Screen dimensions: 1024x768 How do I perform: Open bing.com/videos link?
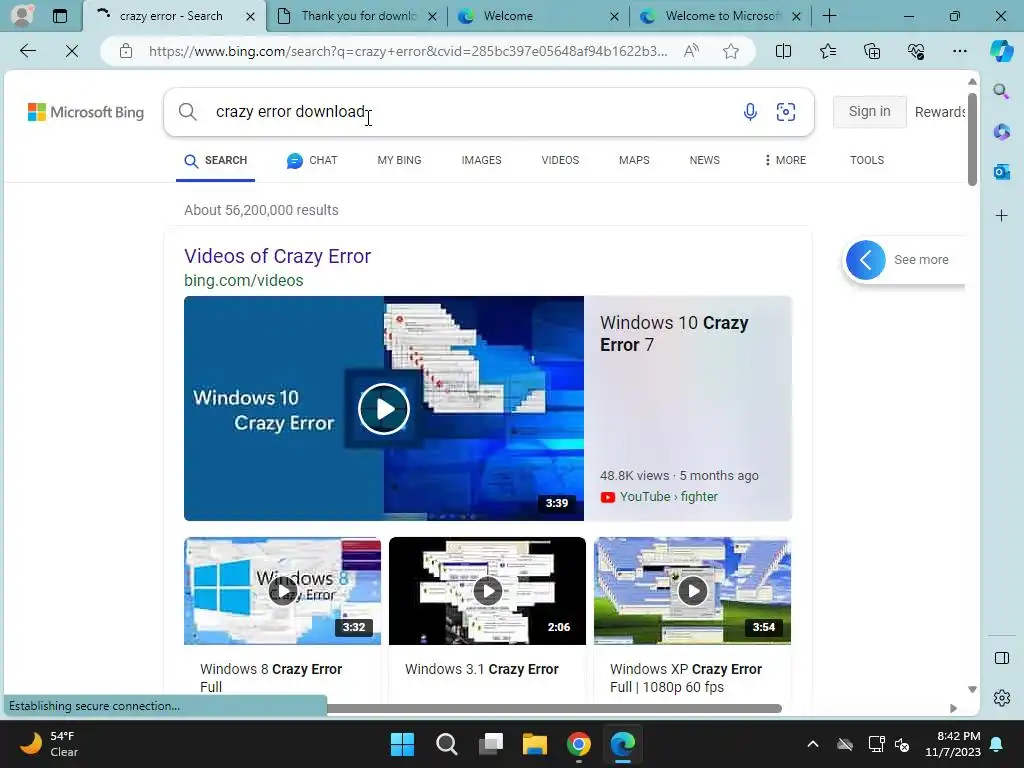[x=244, y=280]
